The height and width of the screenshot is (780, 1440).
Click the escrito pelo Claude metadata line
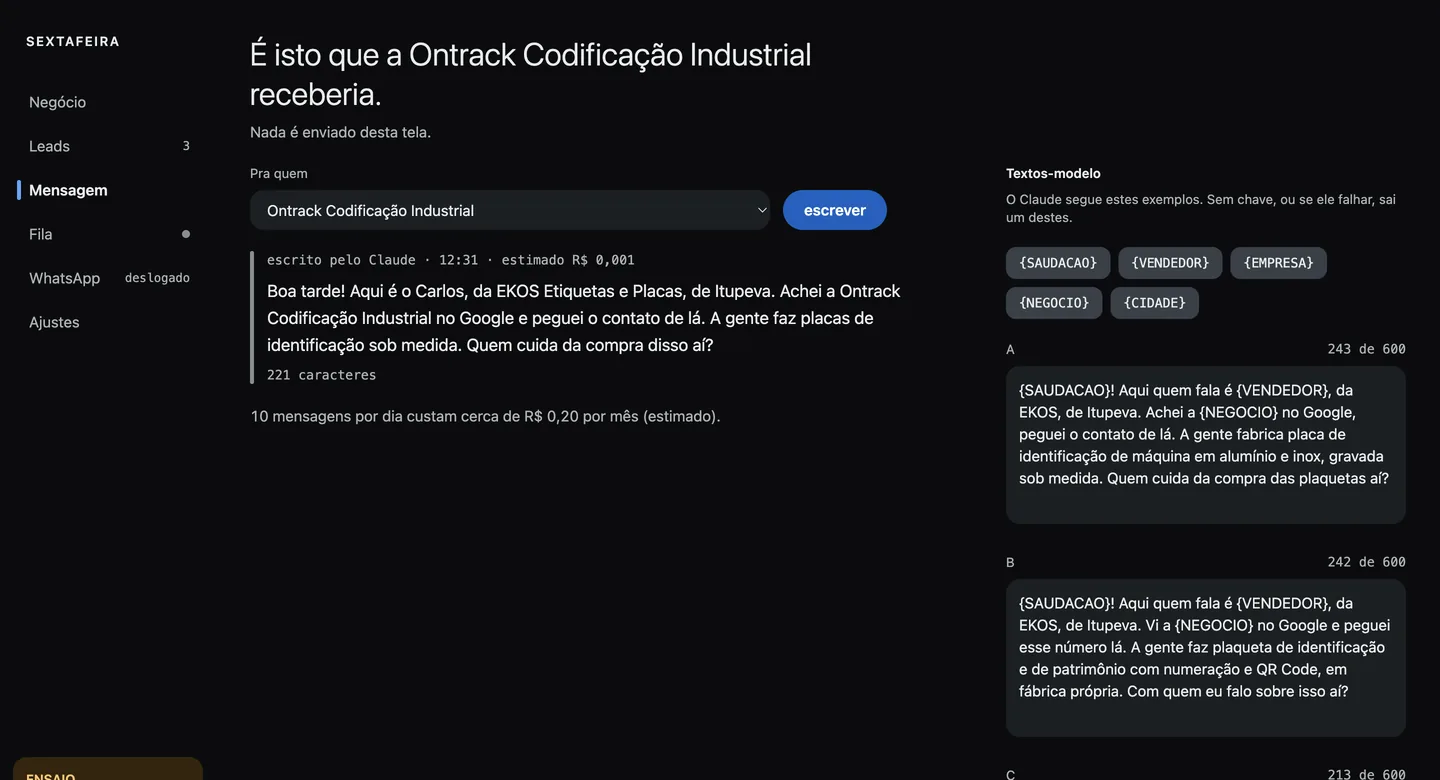click(x=451, y=260)
